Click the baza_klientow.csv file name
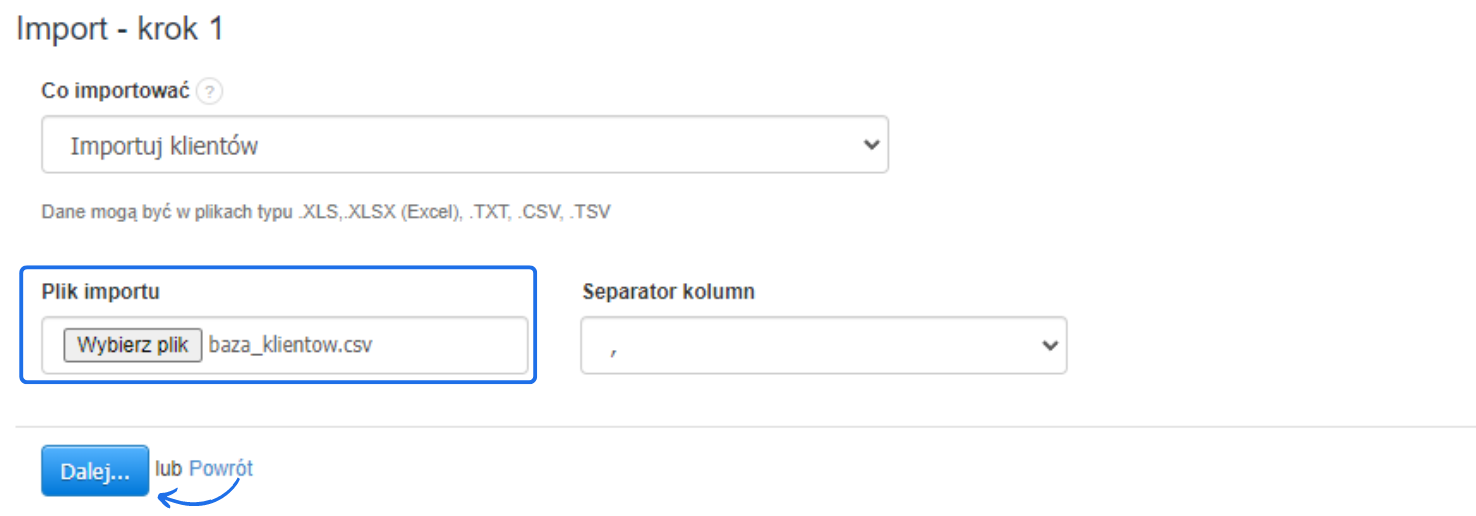The height and width of the screenshot is (516, 1476). (x=290, y=345)
